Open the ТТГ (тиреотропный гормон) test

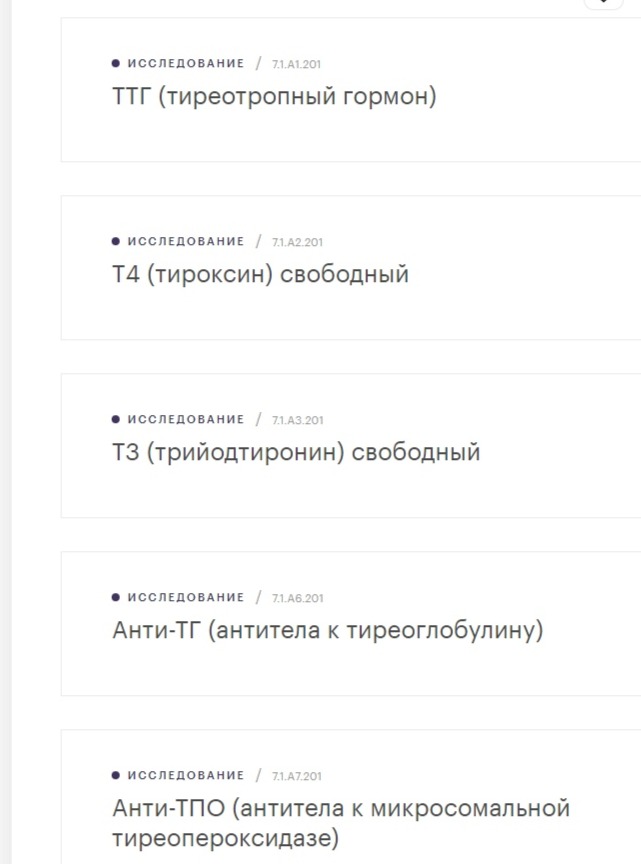(x=274, y=97)
